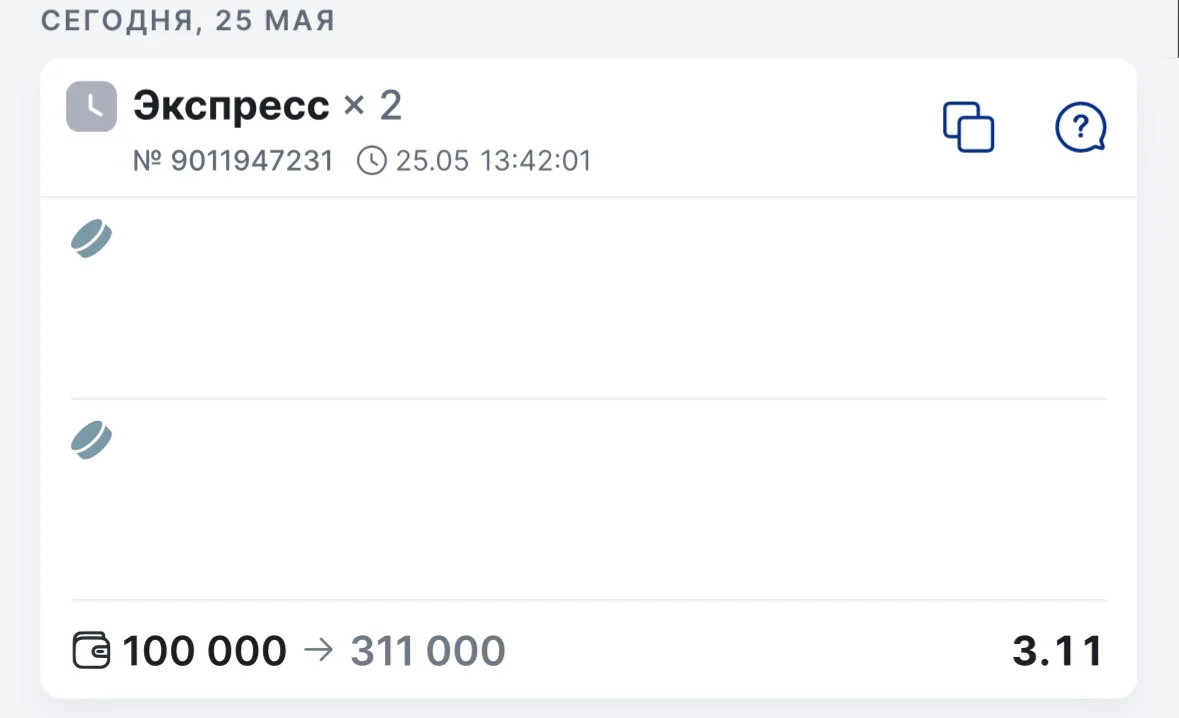
Task: Click the timestamp 25.05 13:42:01
Action: [493, 161]
